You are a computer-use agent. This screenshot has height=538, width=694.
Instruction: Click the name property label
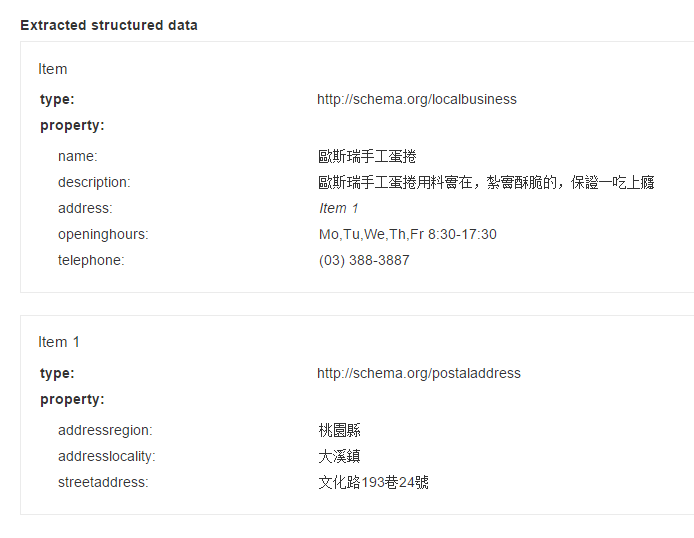[x=78, y=156]
